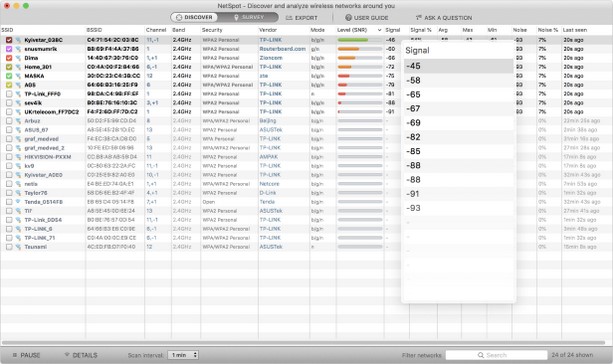Click the Ask a Question icon
This screenshot has width=613, height=364.
click(419, 18)
